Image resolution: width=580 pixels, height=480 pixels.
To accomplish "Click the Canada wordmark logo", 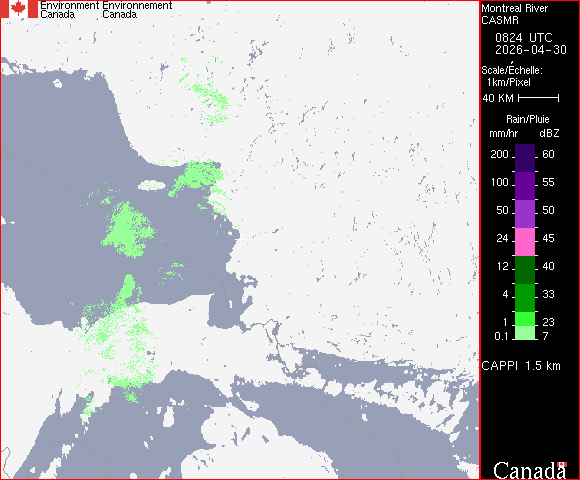I will pos(530,470).
